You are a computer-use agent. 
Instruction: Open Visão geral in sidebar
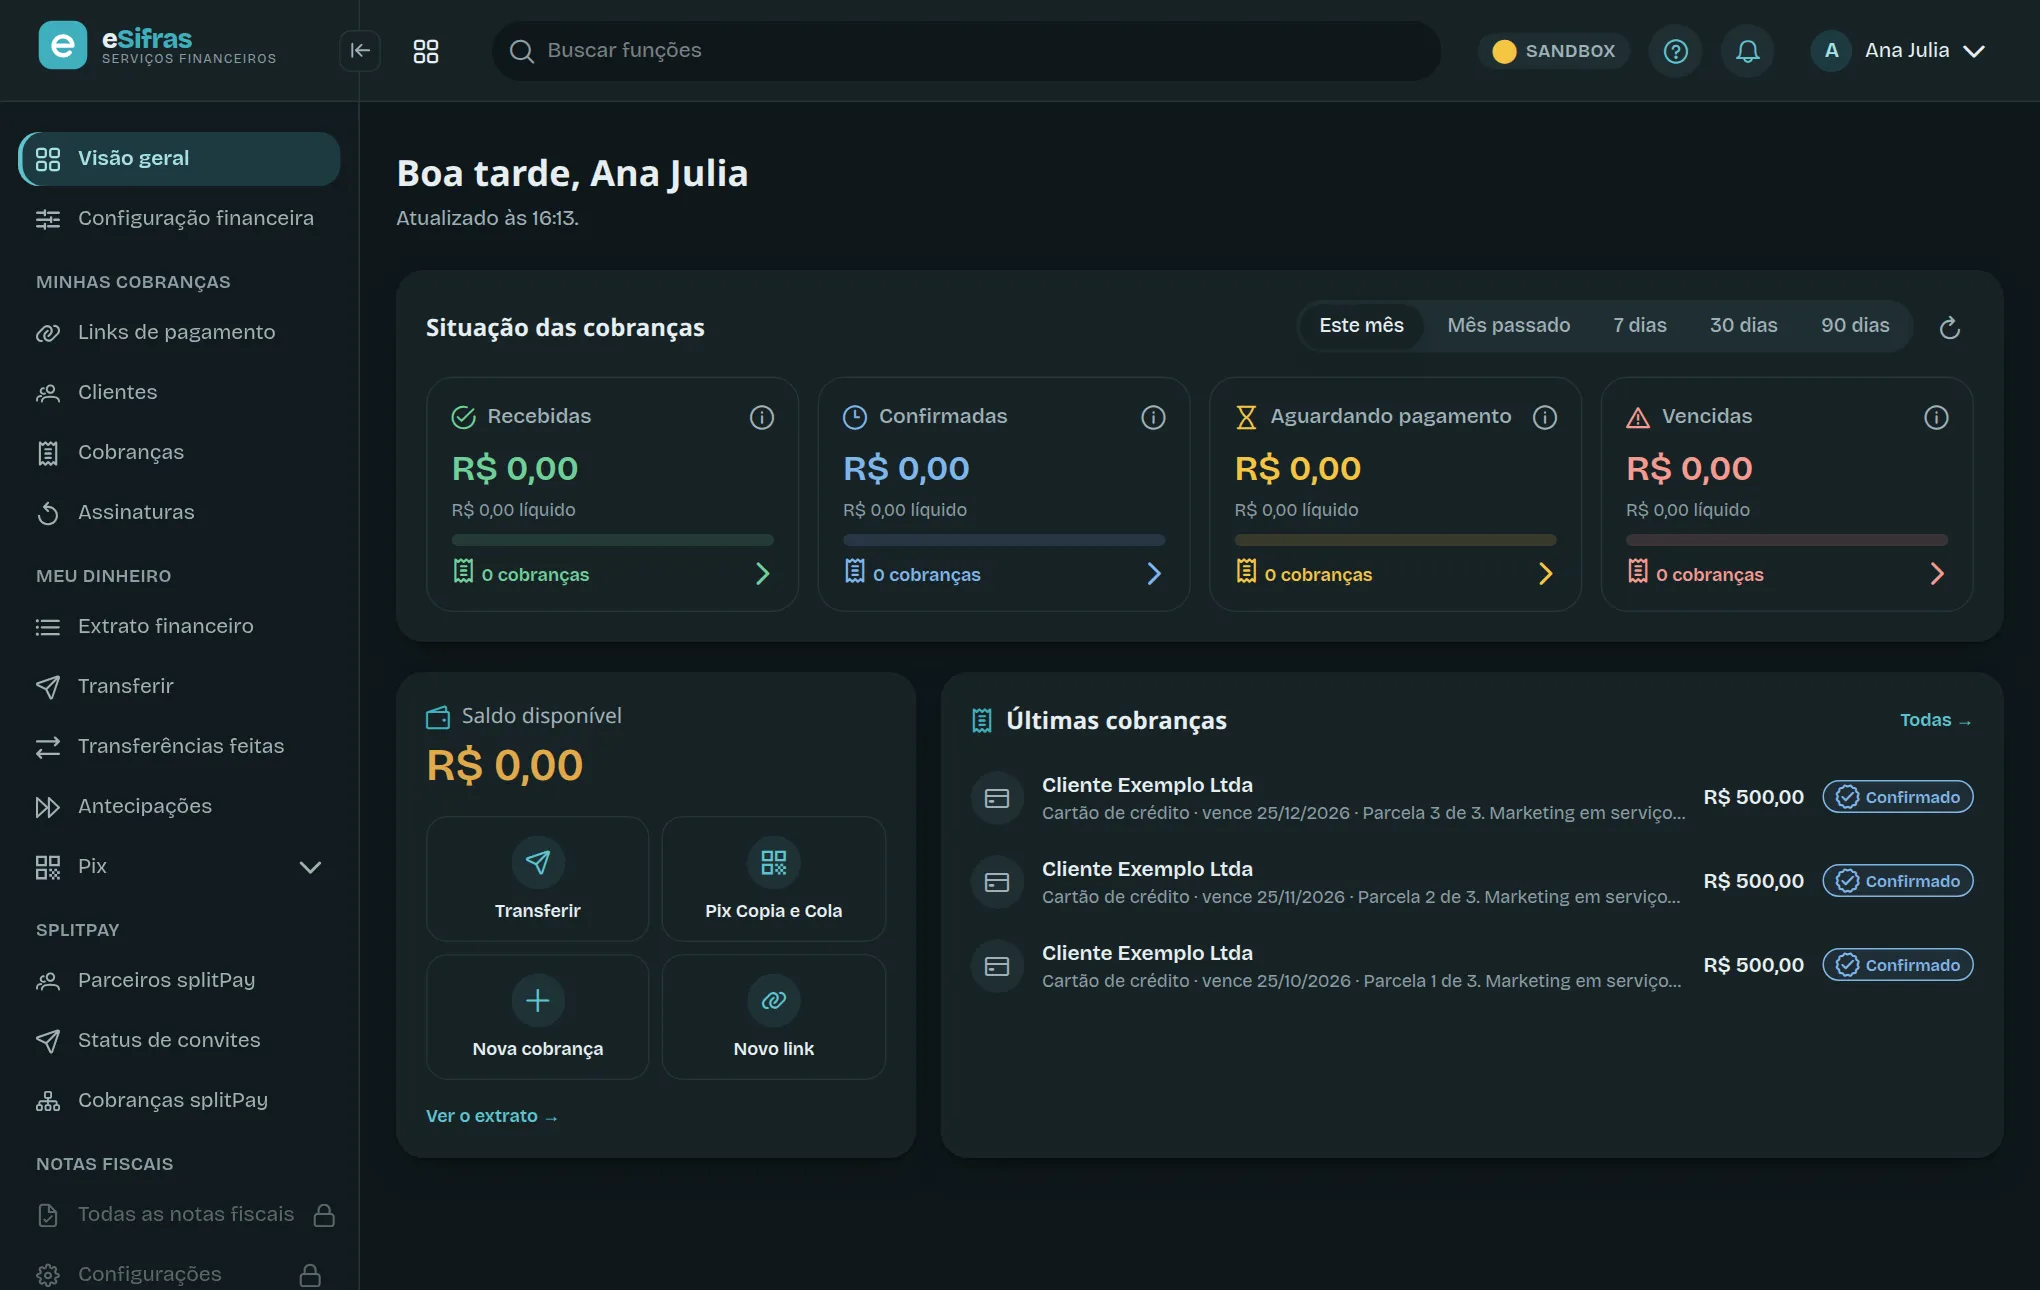[x=180, y=159]
